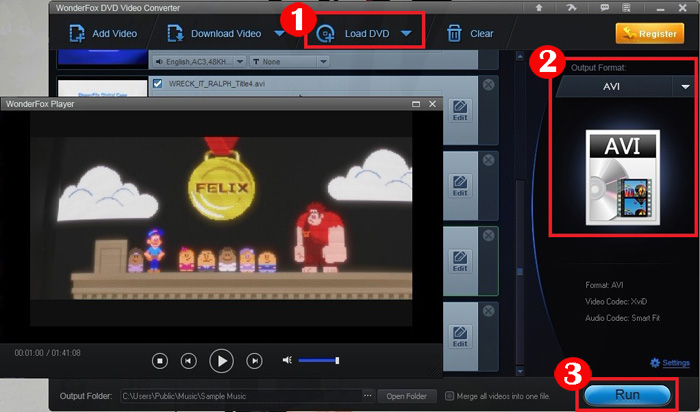Open the feedback speech bubble icon
700x412 pixels.
(x=604, y=8)
